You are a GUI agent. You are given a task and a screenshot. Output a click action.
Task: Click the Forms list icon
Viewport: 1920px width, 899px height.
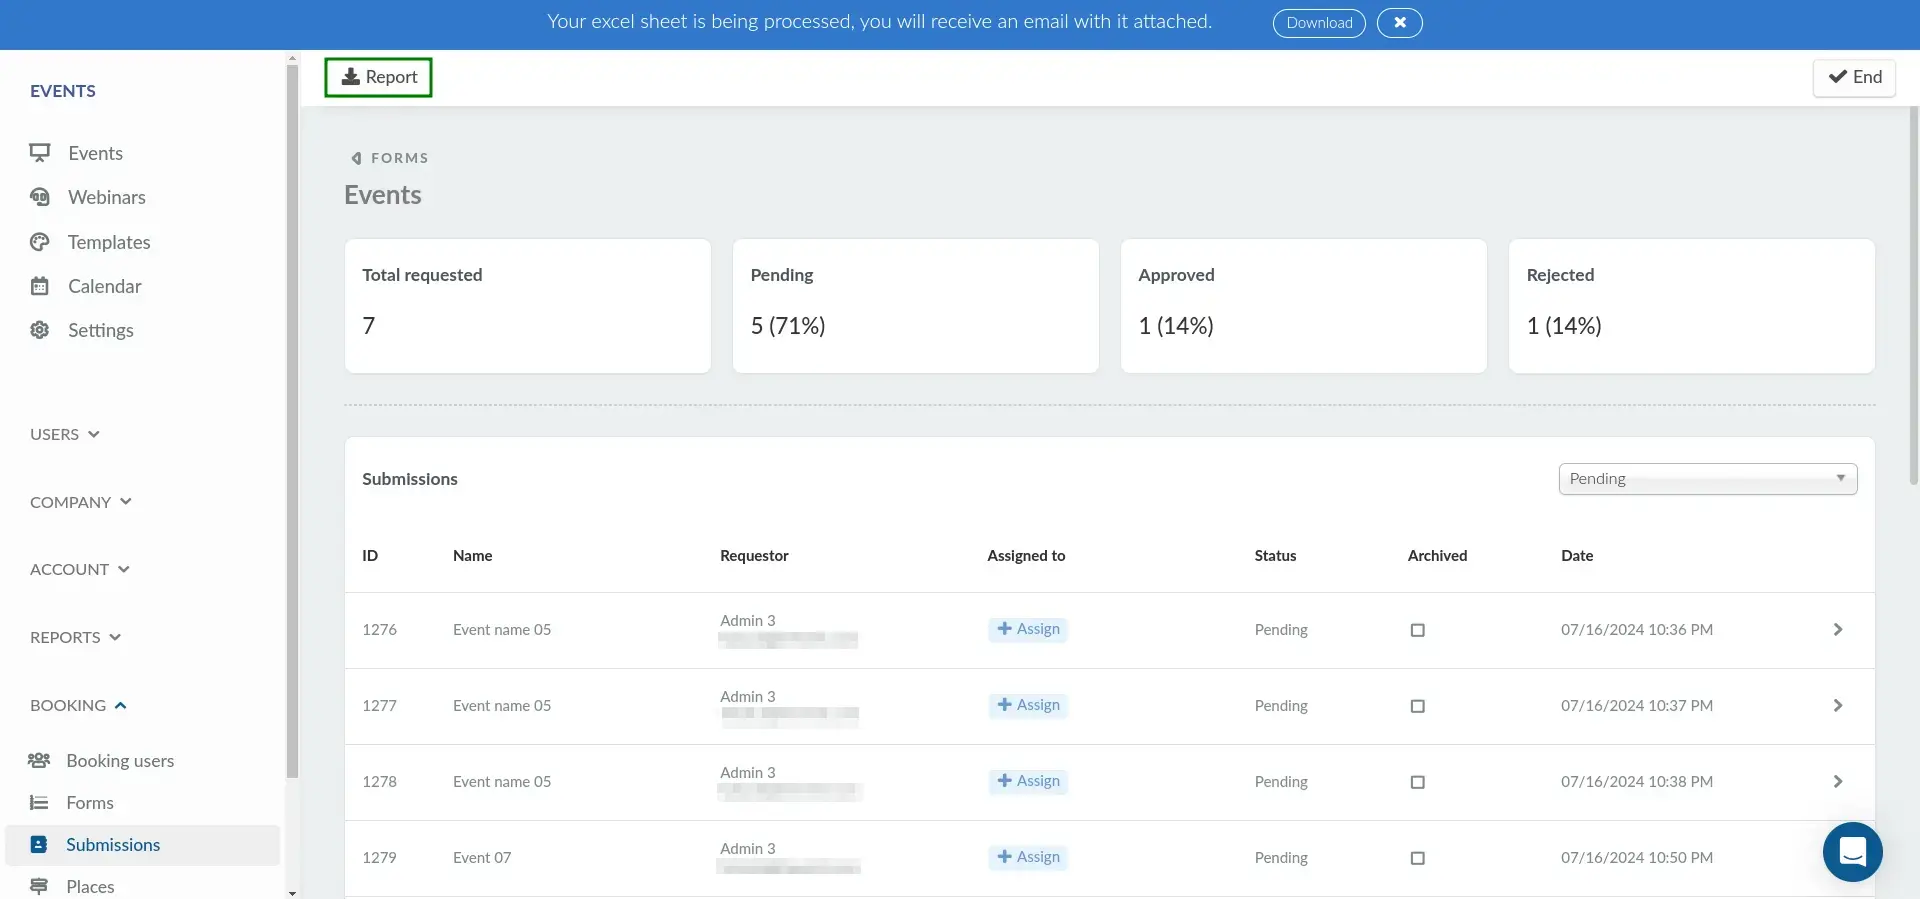(x=39, y=803)
